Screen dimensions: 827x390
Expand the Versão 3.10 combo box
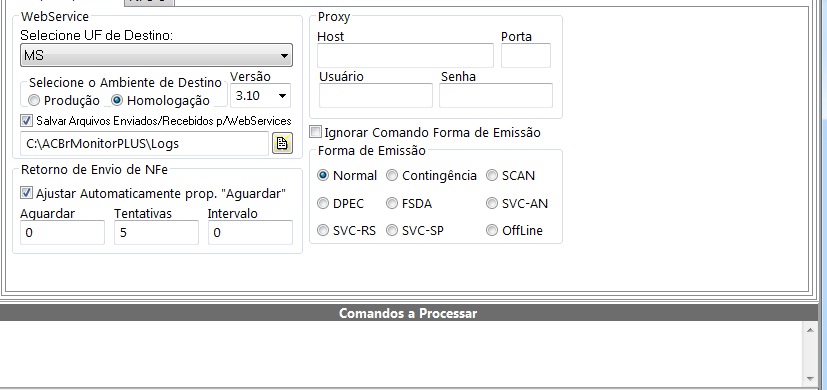tap(261, 96)
